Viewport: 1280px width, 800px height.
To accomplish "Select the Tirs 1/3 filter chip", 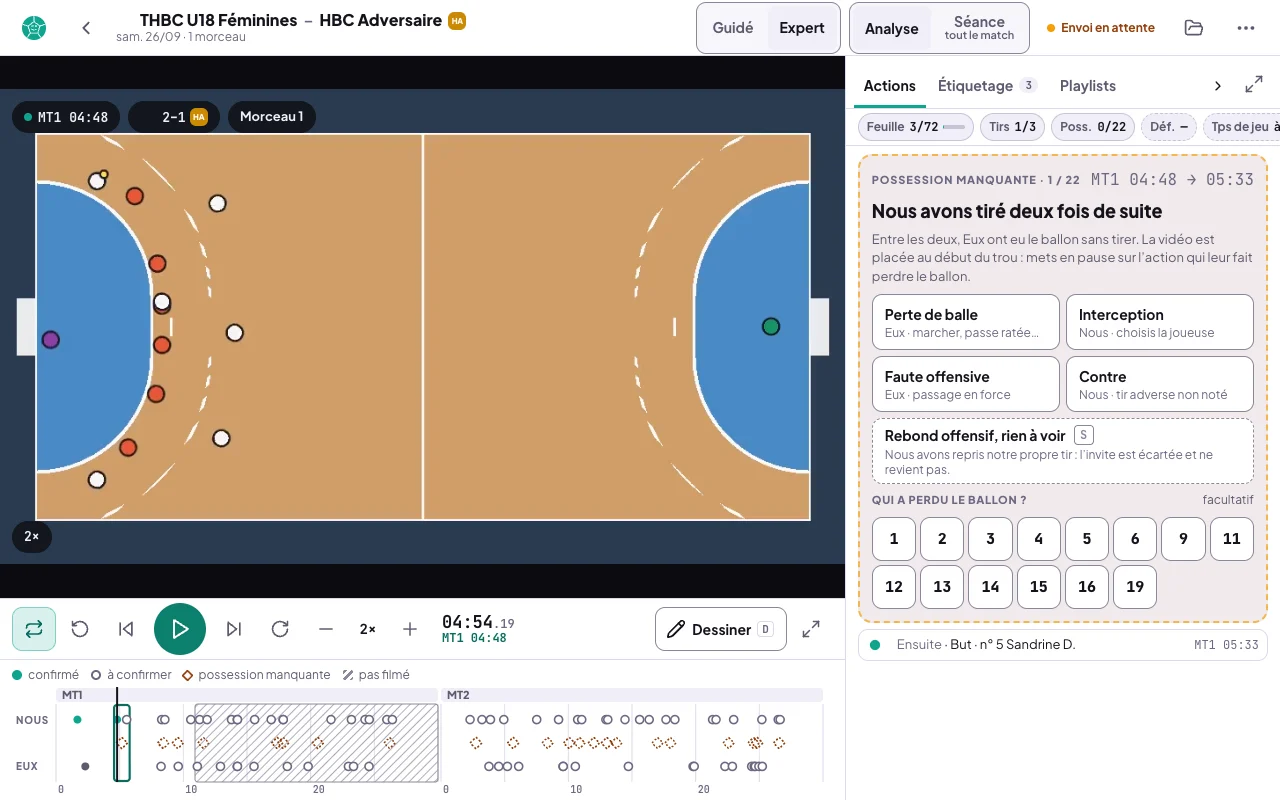I will click(1013, 127).
